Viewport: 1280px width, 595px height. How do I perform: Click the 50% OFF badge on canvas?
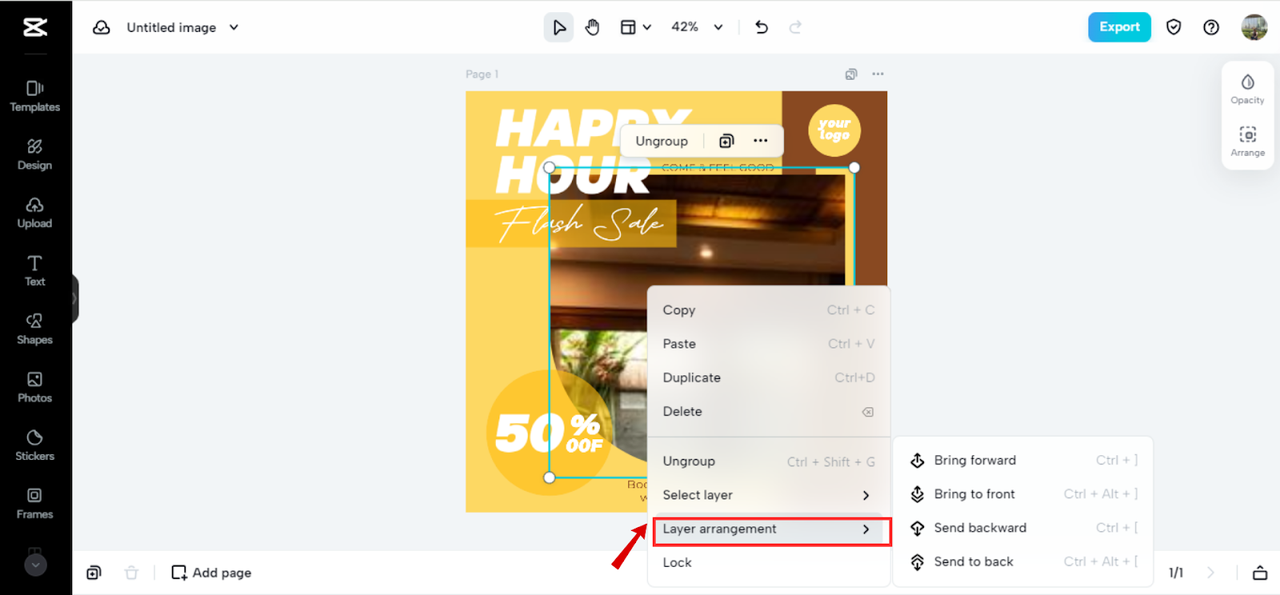pyautogui.click(x=548, y=433)
